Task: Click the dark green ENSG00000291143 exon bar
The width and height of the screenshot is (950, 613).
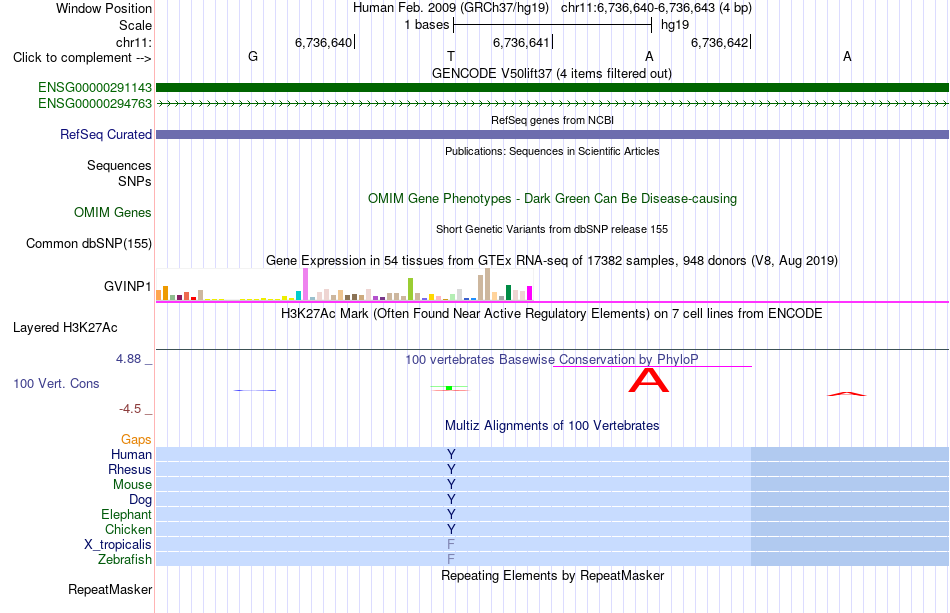Action: click(553, 88)
